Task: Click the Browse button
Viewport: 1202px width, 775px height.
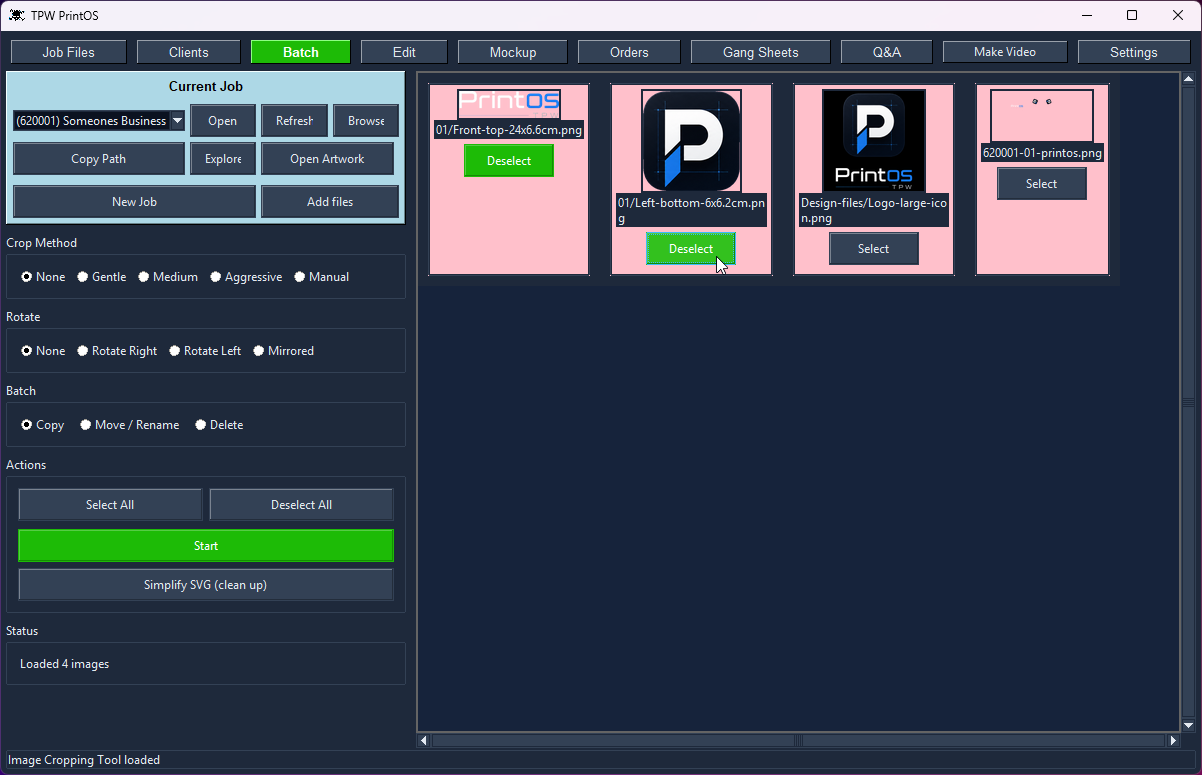Action: [366, 121]
